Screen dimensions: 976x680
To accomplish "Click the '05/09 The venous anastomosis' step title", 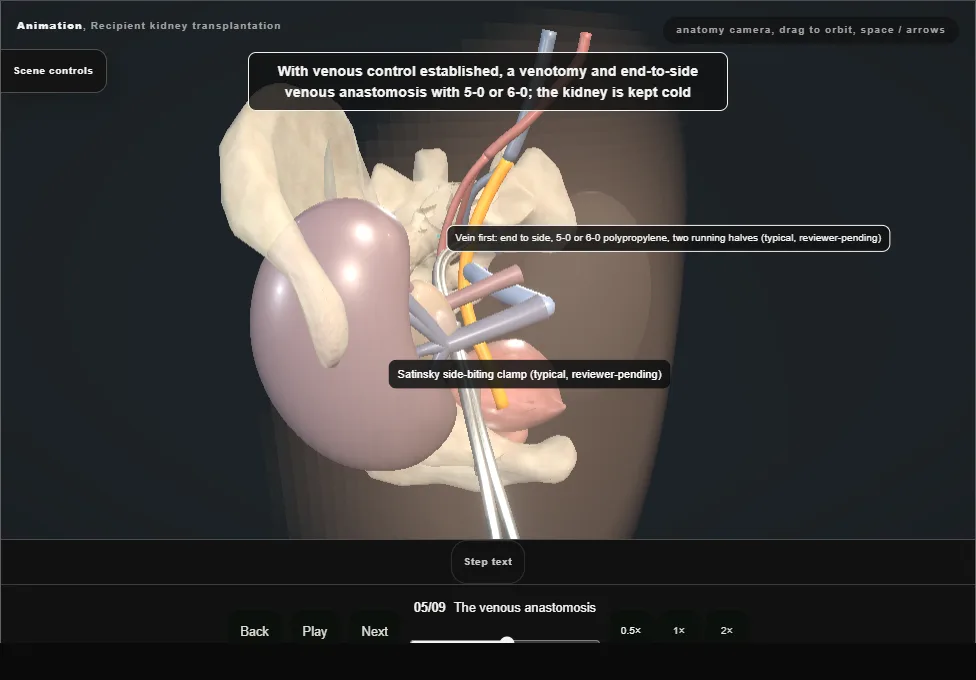I will 505,607.
